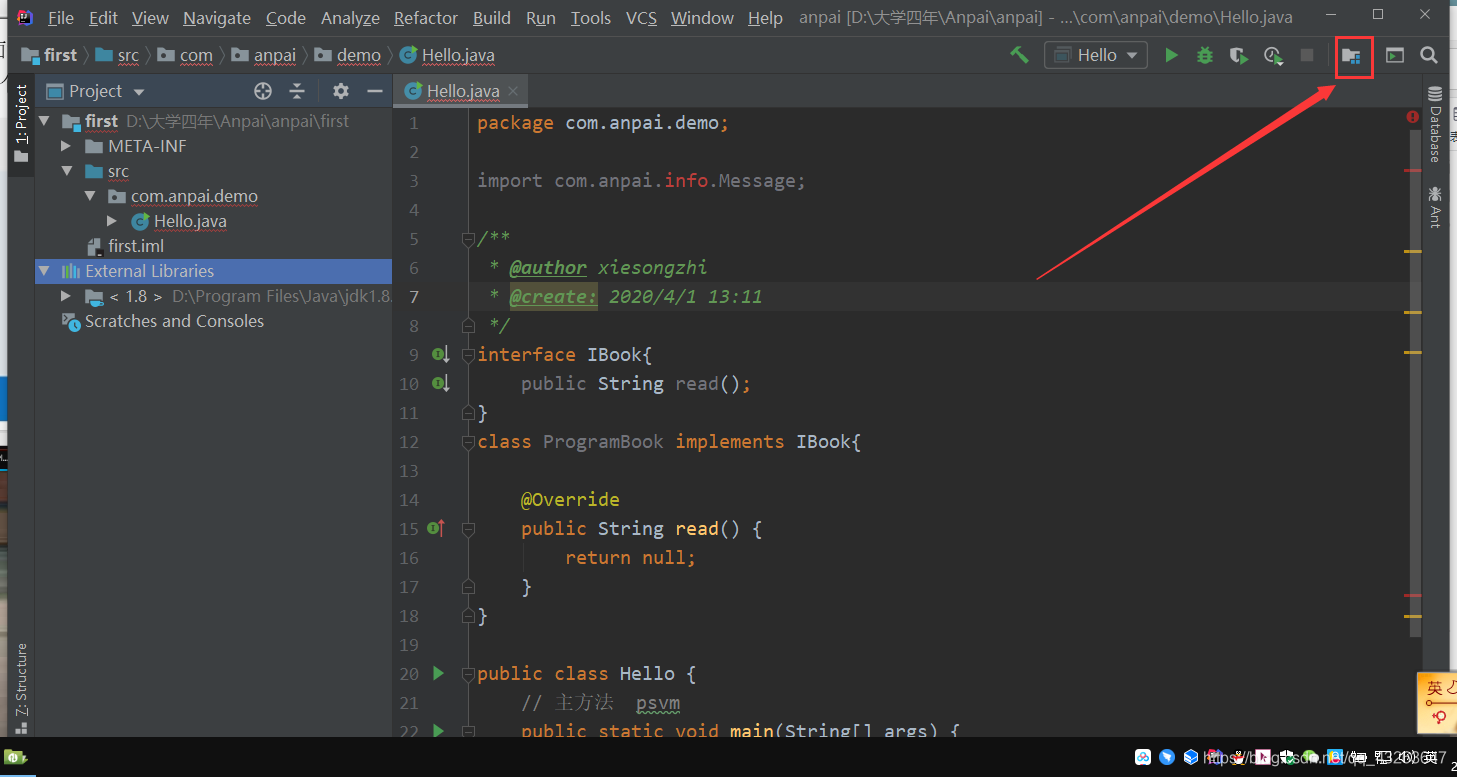The image size is (1457, 777).
Task: Open the Database tool window
Action: pyautogui.click(x=1435, y=124)
